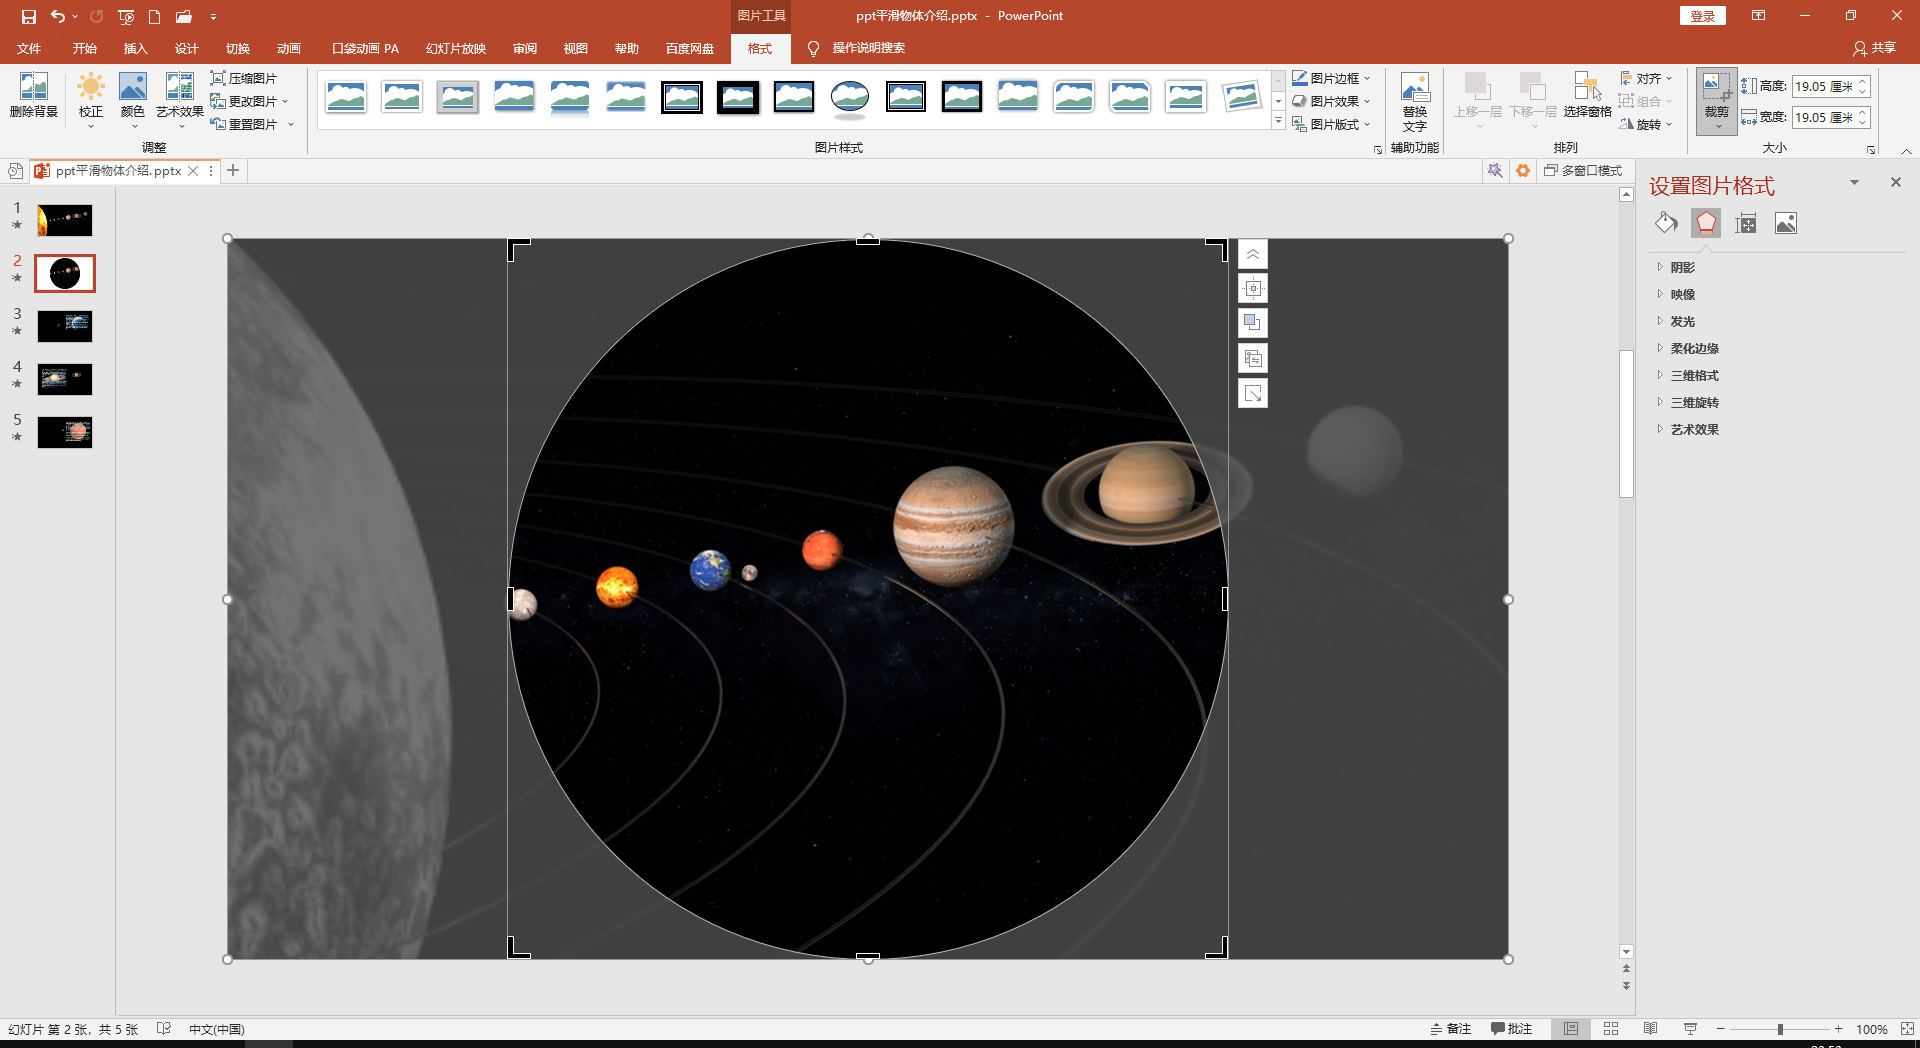Click the Share (共享) button

tap(1874, 48)
